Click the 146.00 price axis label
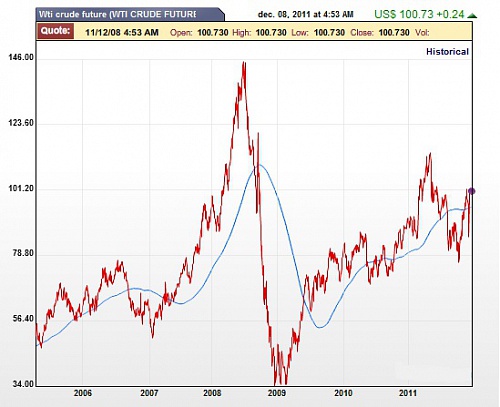The height and width of the screenshot is (407, 500). [x=21, y=58]
